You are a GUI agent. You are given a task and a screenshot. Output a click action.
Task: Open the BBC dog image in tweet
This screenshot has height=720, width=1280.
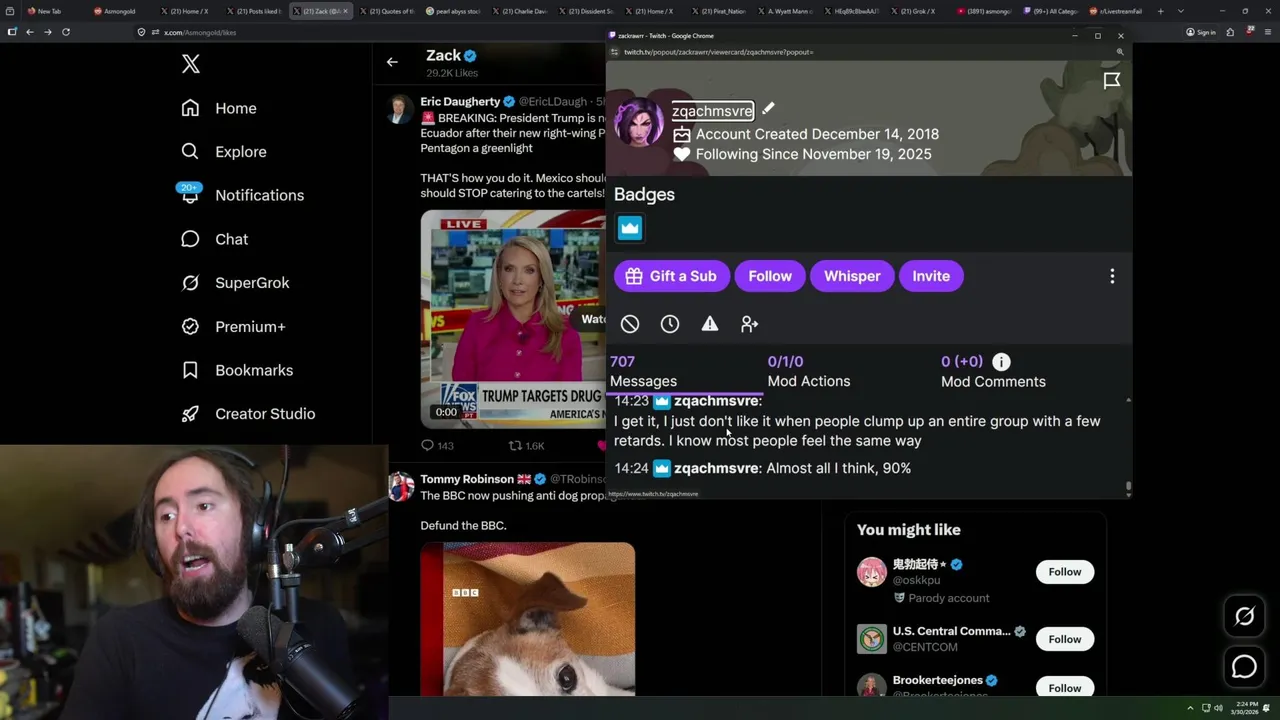coord(527,619)
